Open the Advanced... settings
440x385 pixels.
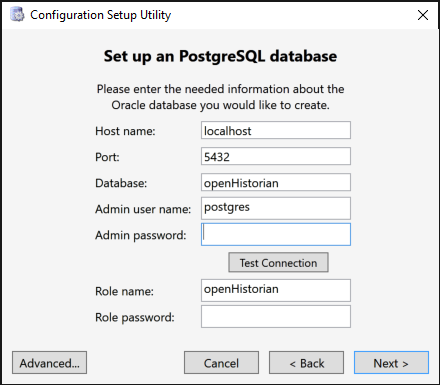(x=49, y=363)
